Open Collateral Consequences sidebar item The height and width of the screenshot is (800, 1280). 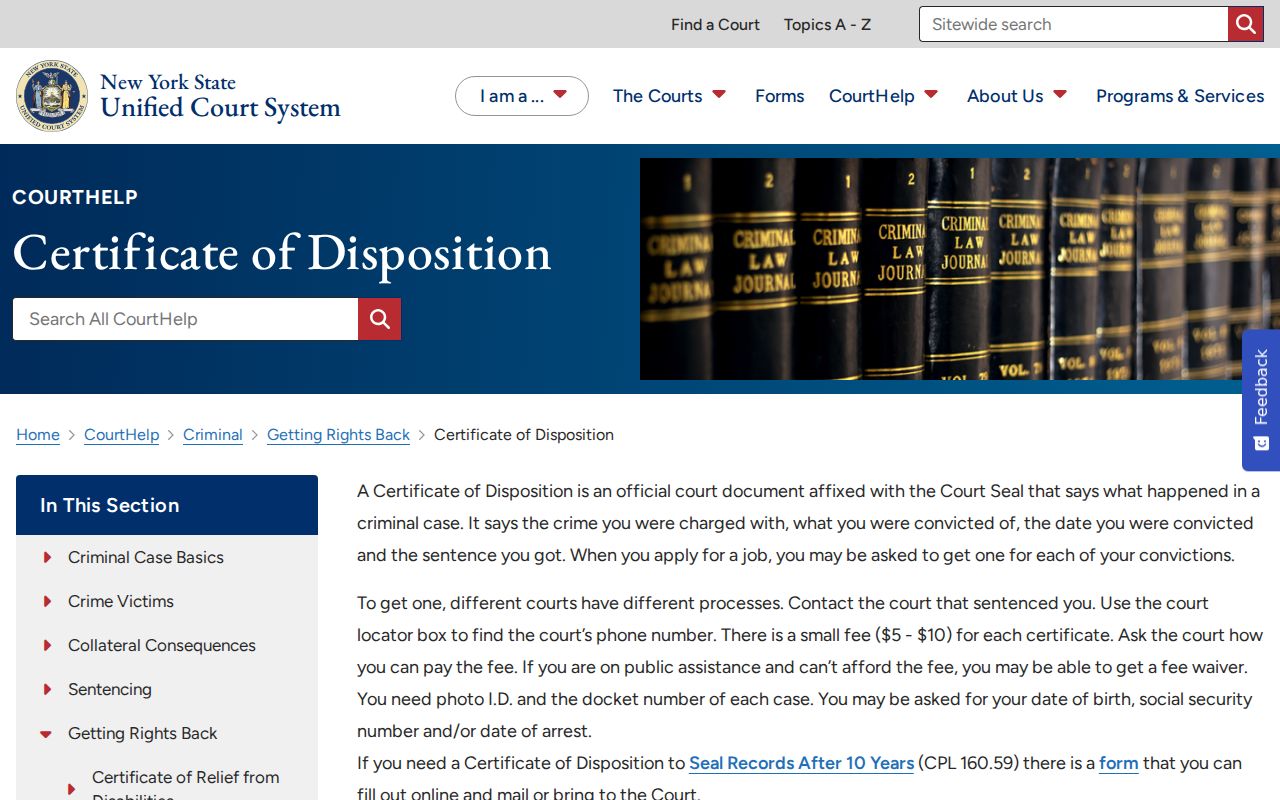[x=162, y=645]
